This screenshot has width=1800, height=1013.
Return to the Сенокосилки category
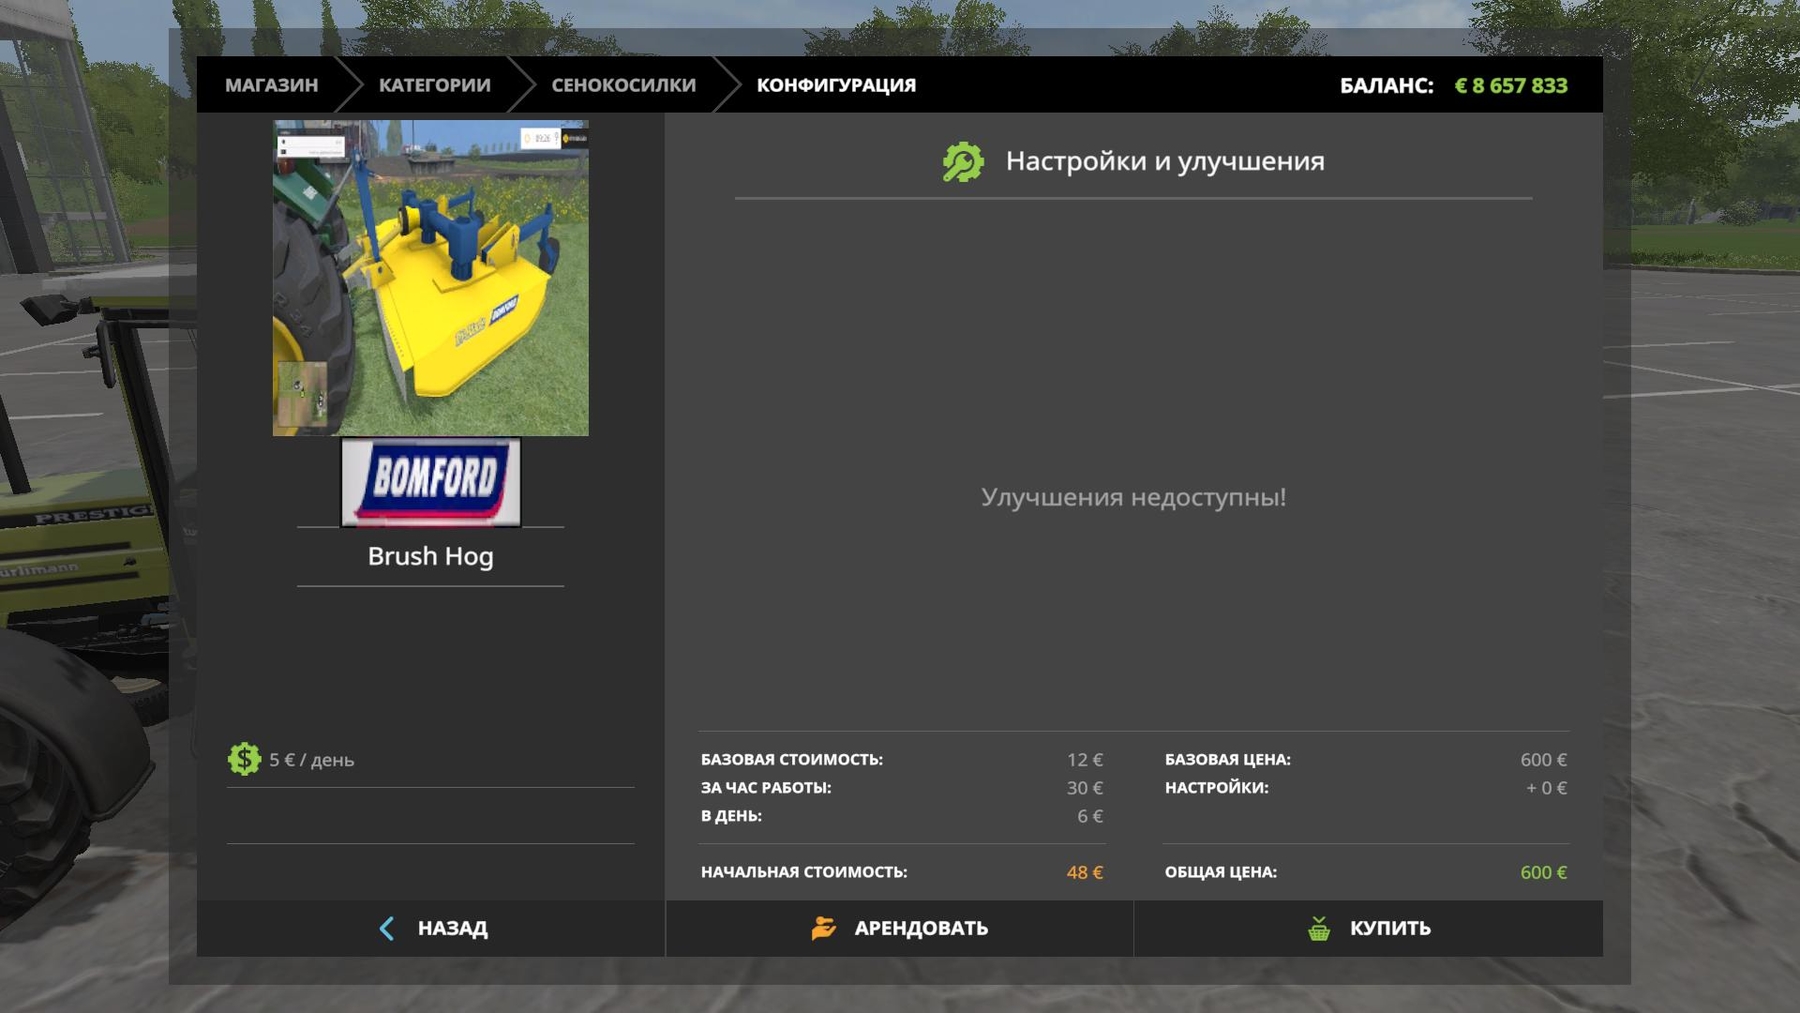623,85
